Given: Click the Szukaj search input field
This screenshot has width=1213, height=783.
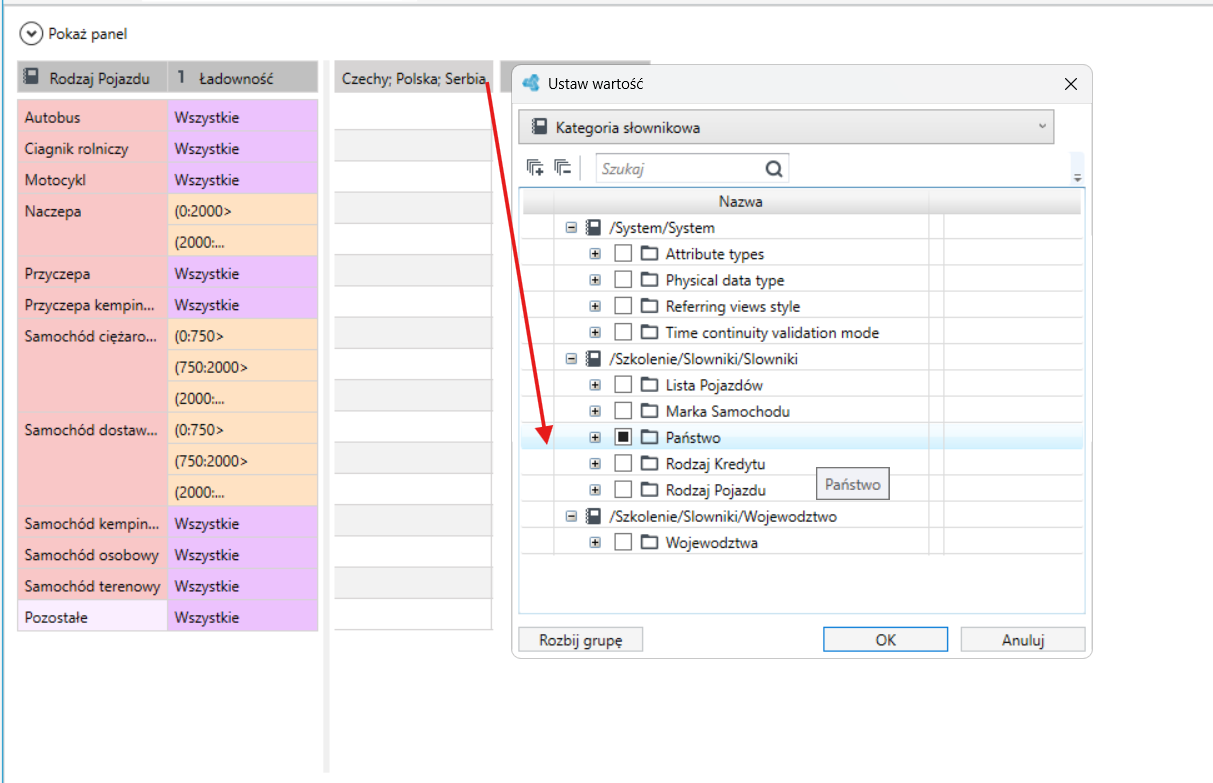Looking at the screenshot, I should point(682,168).
